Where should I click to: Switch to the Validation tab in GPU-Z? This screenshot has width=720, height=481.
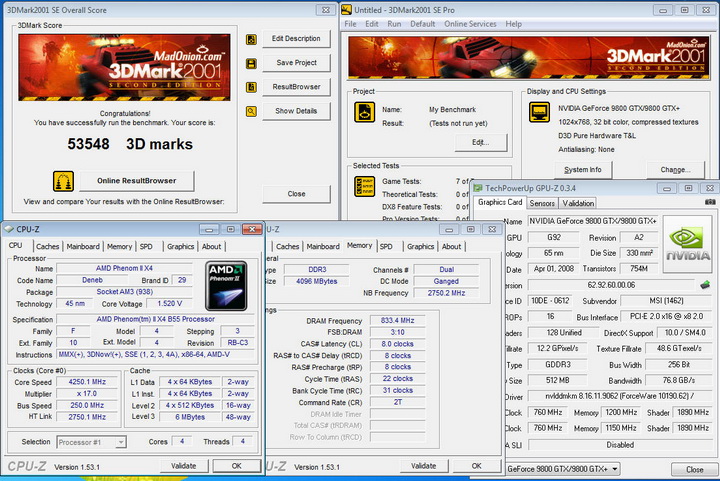(x=579, y=203)
